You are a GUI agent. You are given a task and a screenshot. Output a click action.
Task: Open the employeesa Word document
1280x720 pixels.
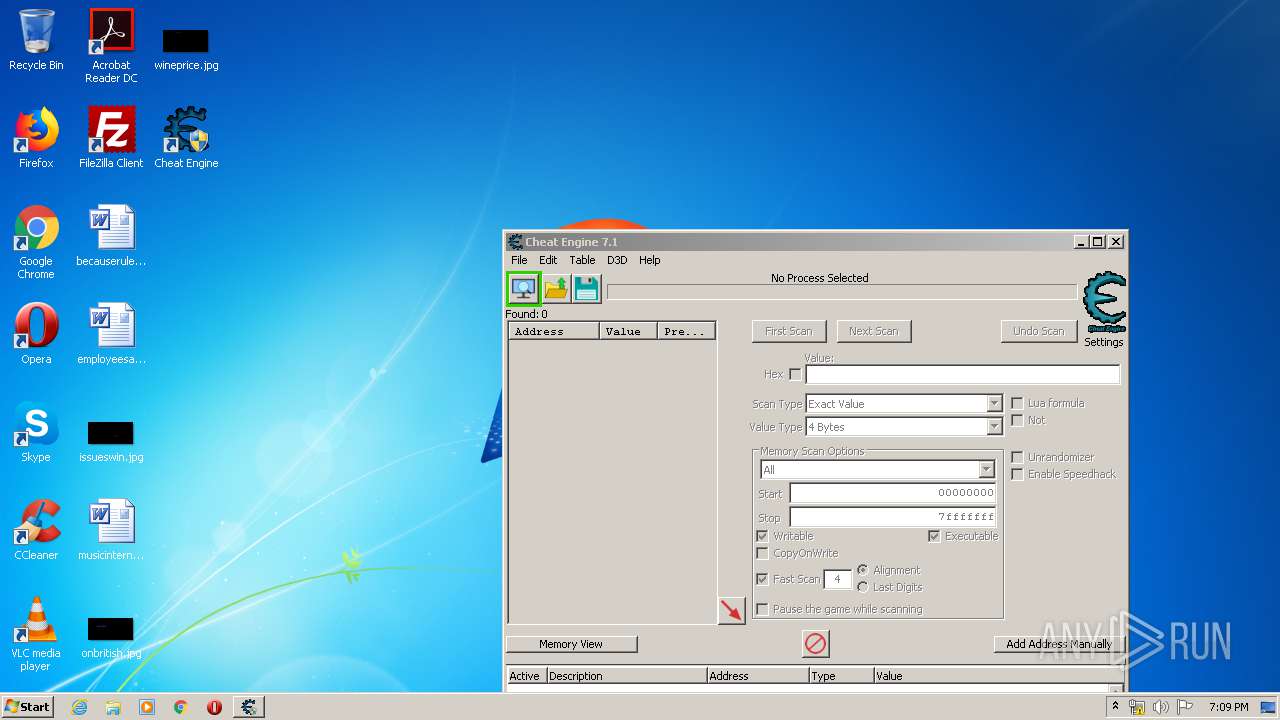coord(111,334)
